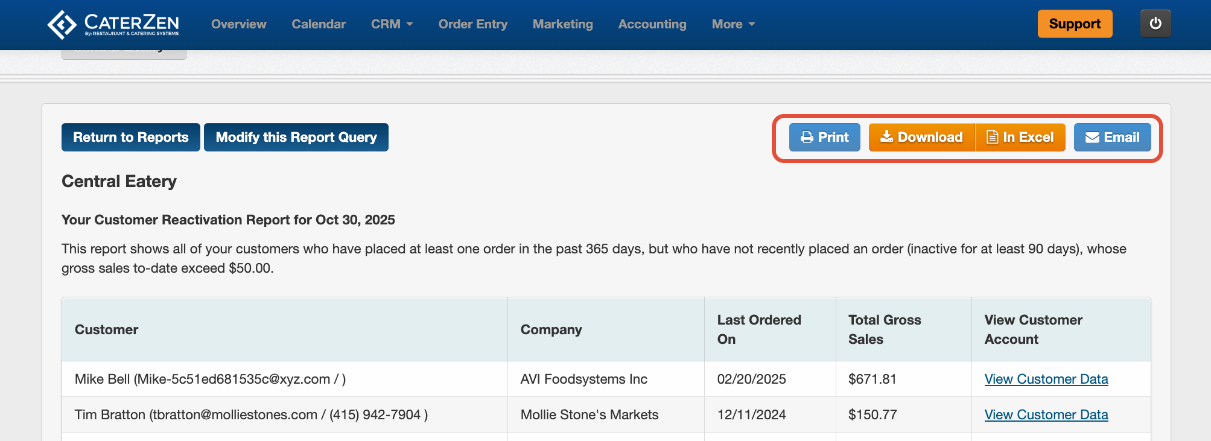
Task: Print the report
Action: [825, 137]
